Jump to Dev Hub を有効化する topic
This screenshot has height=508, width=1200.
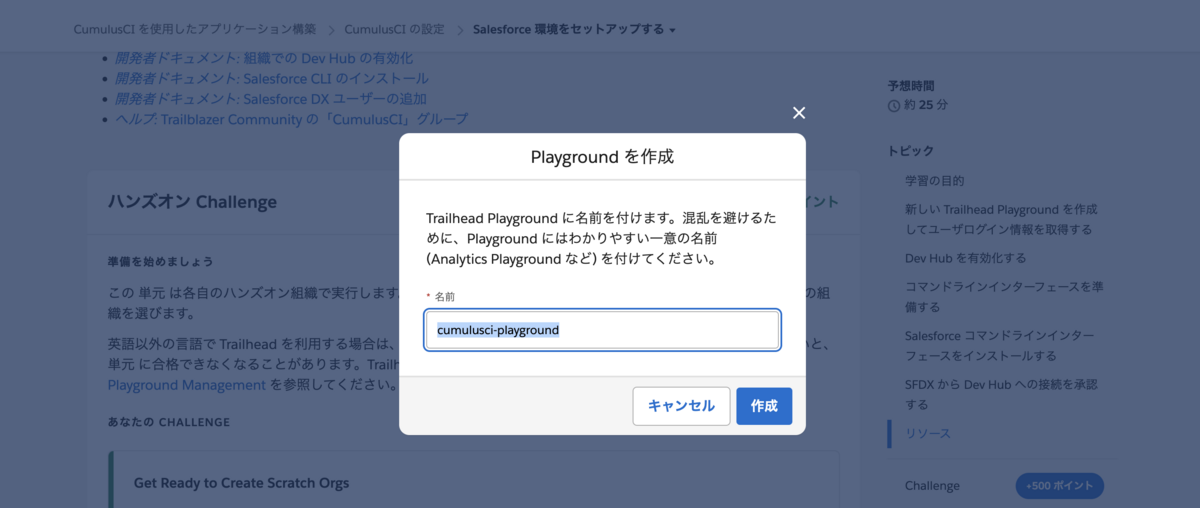(965, 258)
